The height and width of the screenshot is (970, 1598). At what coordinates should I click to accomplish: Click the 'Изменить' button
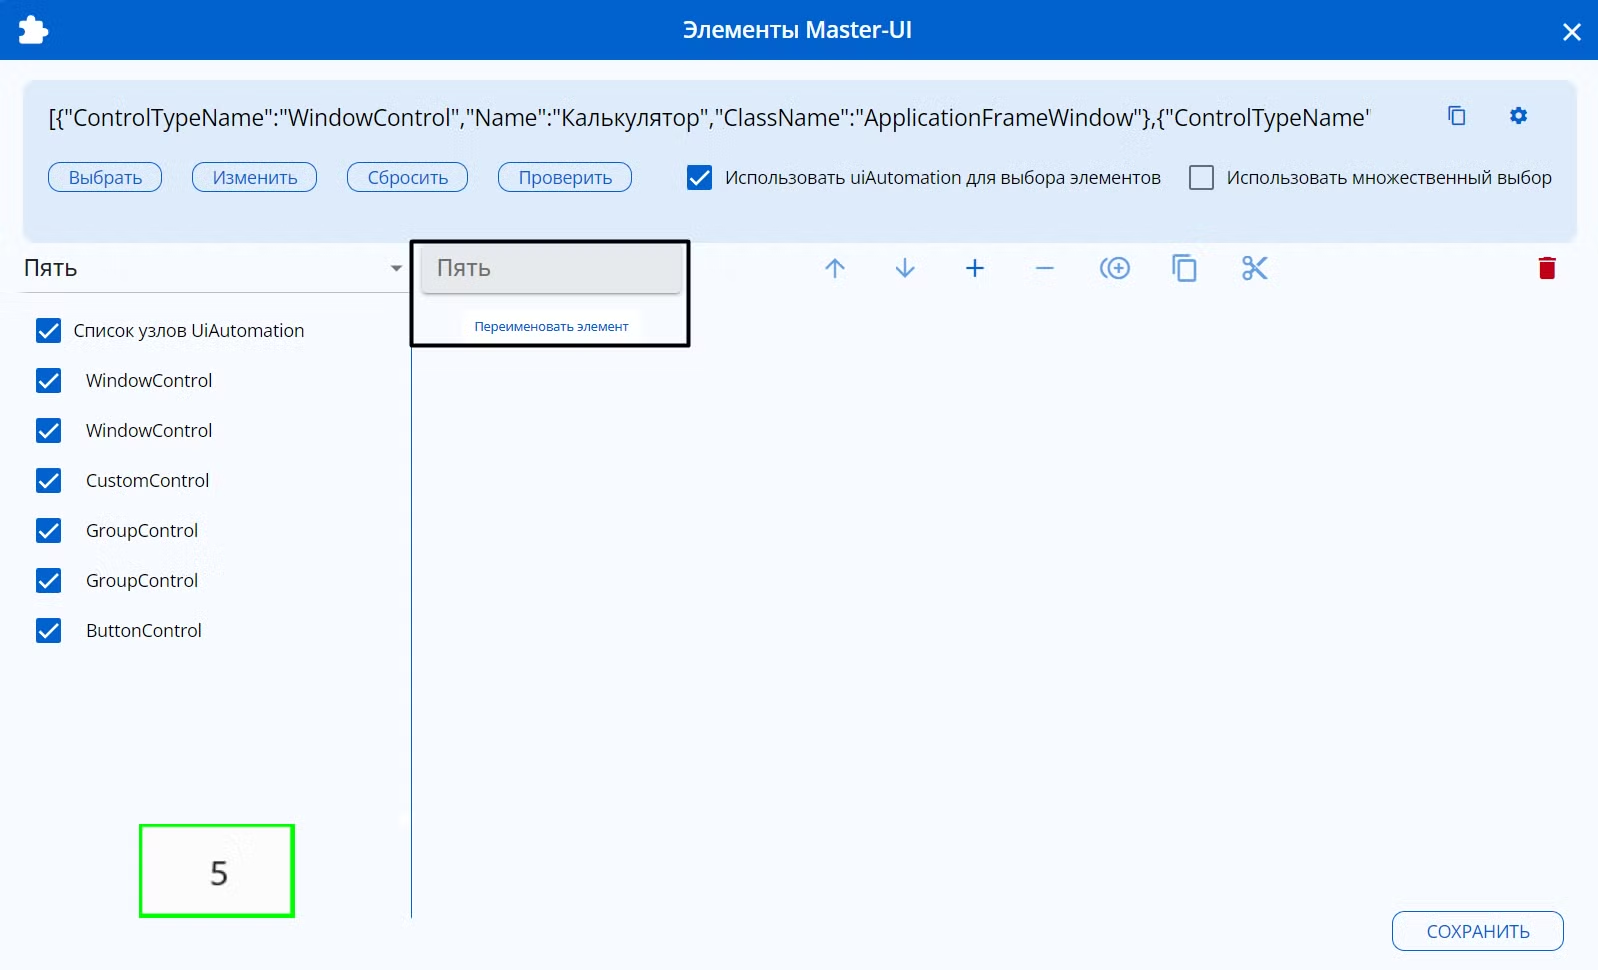pos(255,178)
